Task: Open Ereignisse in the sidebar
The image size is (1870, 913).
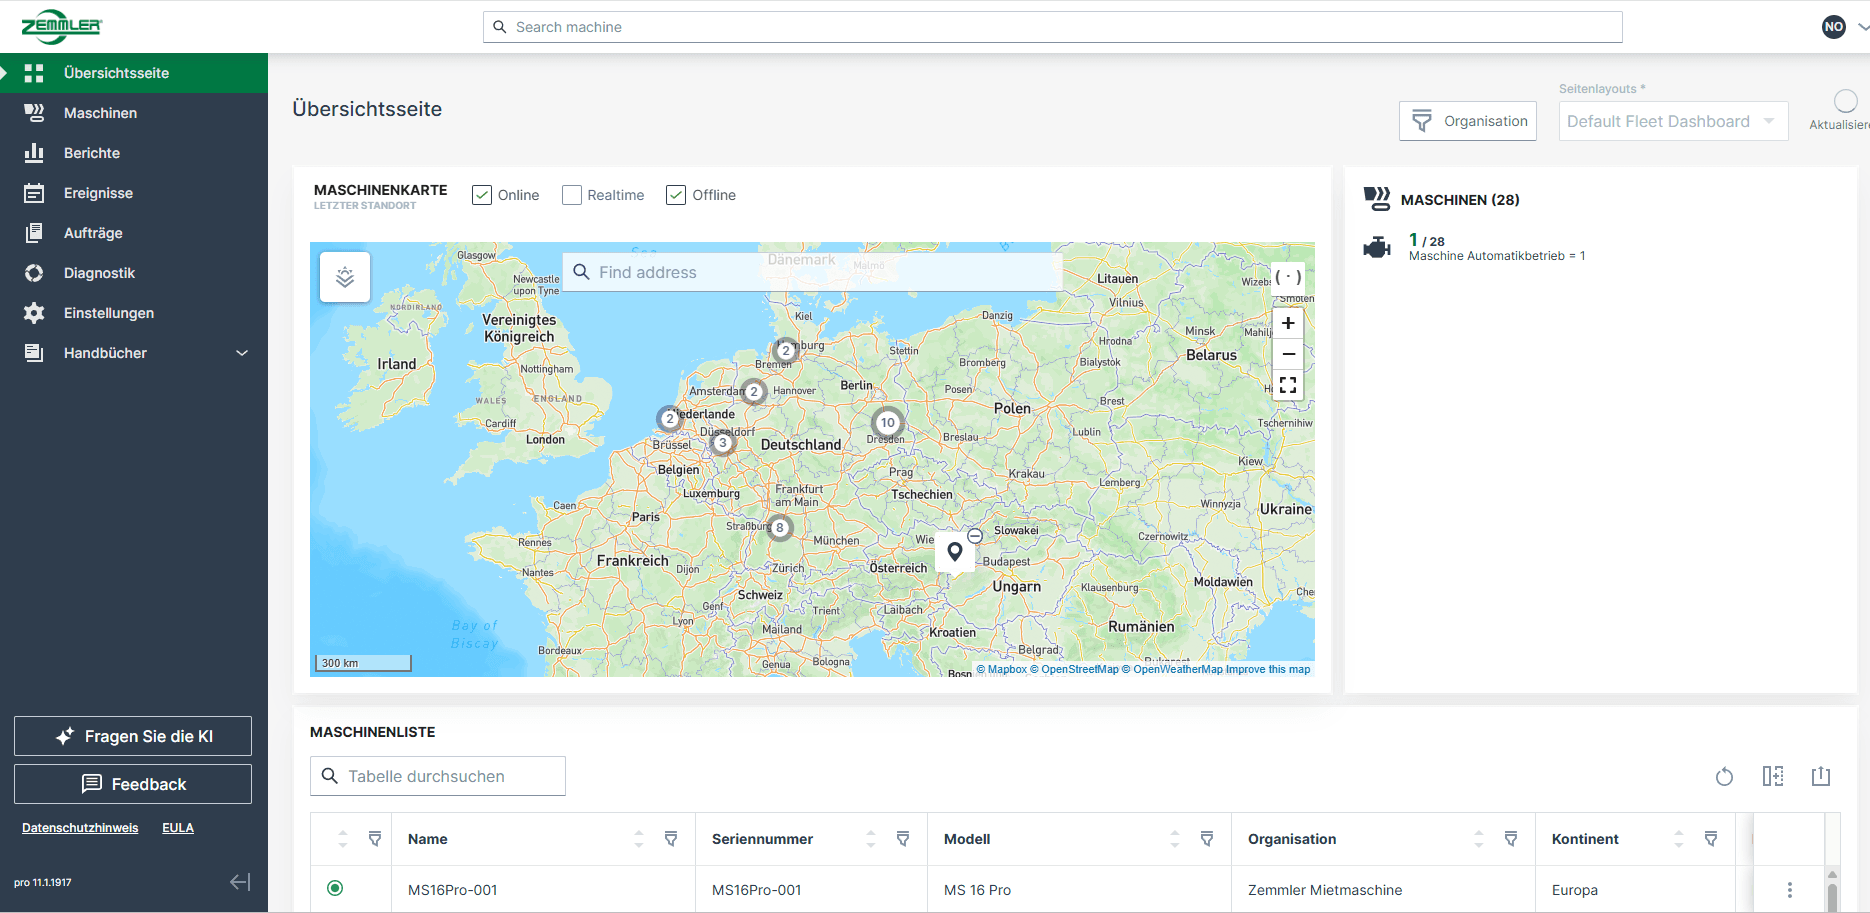Action: [x=134, y=193]
